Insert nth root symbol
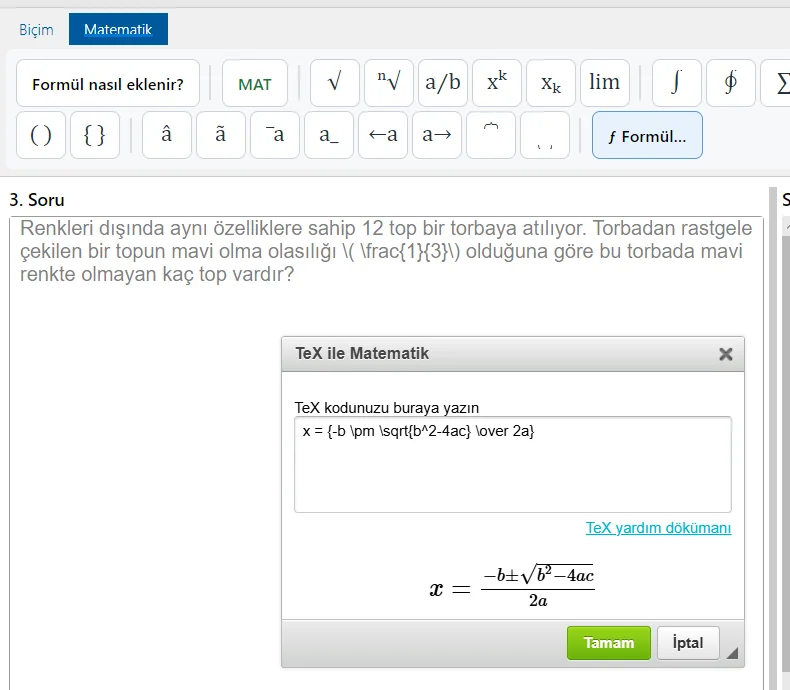This screenshot has height=690, width=790. click(389, 83)
